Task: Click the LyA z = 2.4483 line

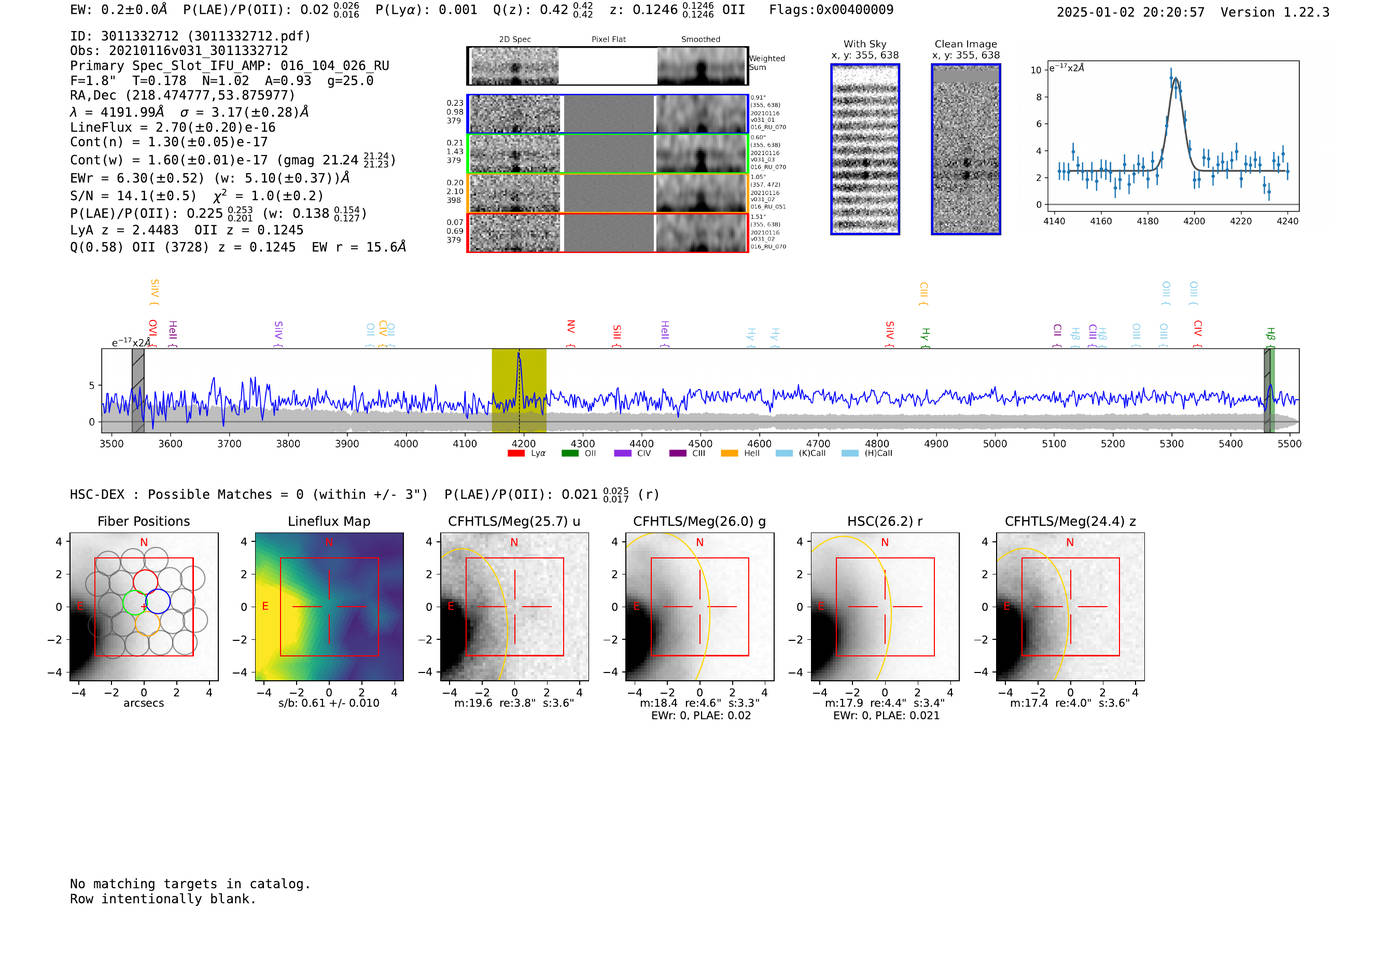Action: (187, 230)
